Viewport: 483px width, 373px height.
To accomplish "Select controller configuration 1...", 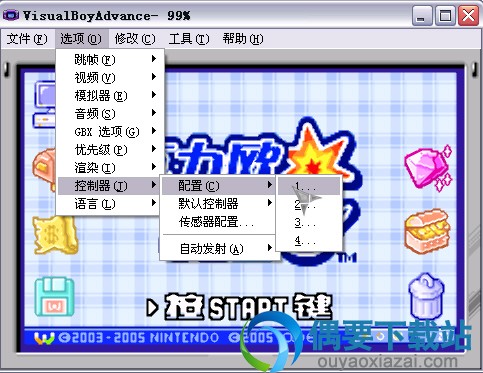I will point(309,186).
